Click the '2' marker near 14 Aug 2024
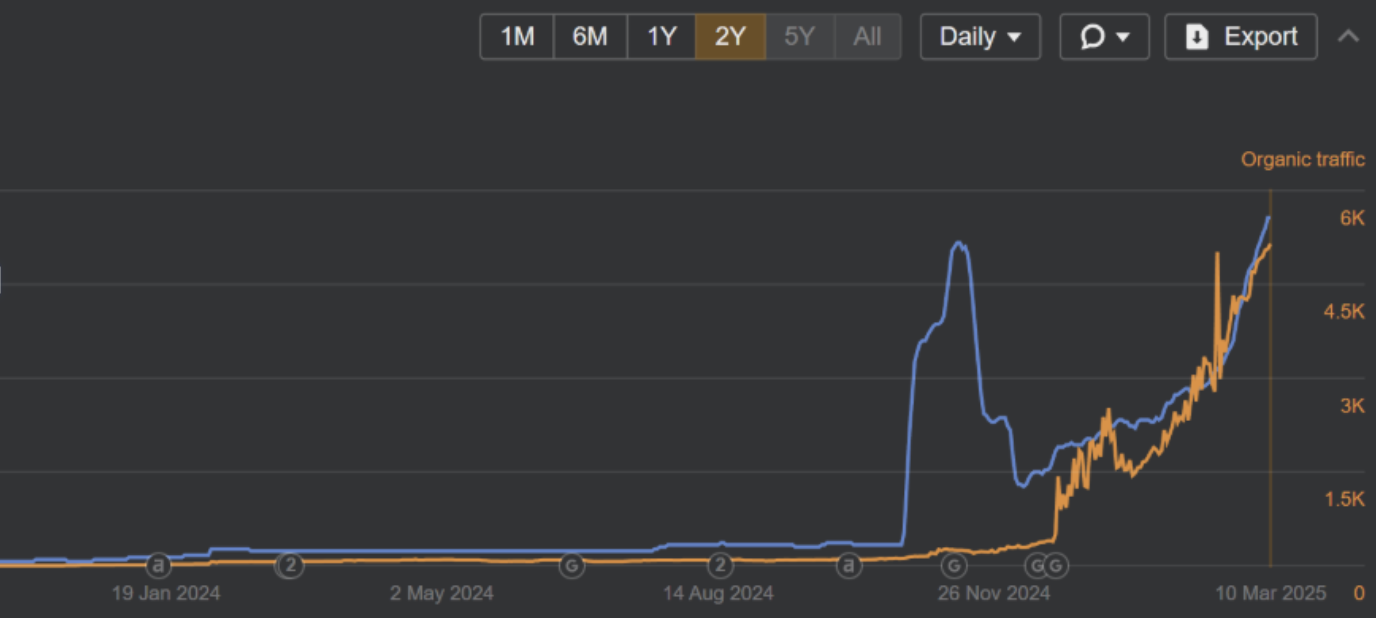Viewport: 1376px width, 618px height. click(x=720, y=565)
